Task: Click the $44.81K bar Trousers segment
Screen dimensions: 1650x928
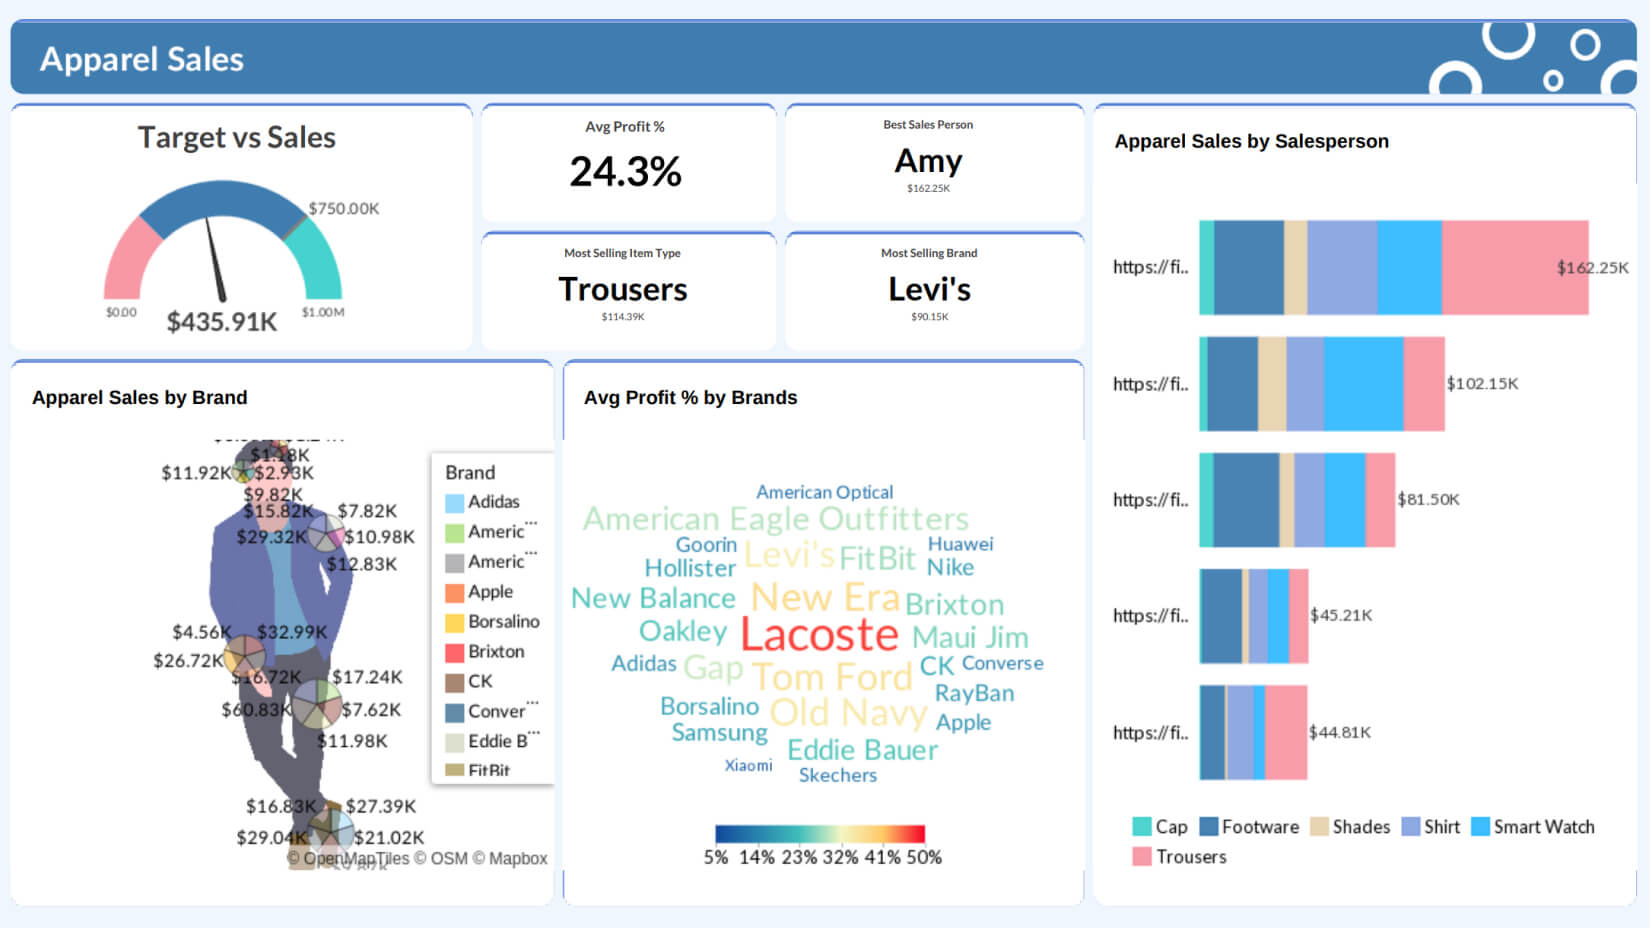Action: (1286, 732)
